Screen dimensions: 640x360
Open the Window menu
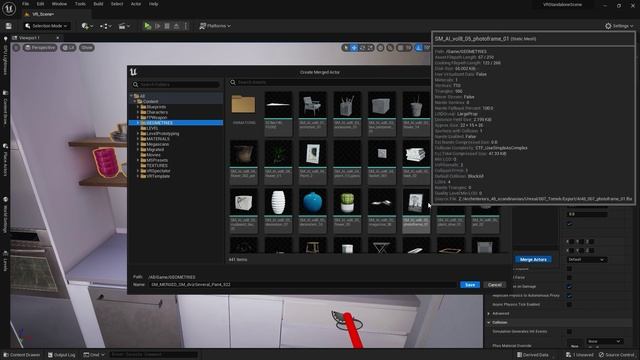point(60,4)
